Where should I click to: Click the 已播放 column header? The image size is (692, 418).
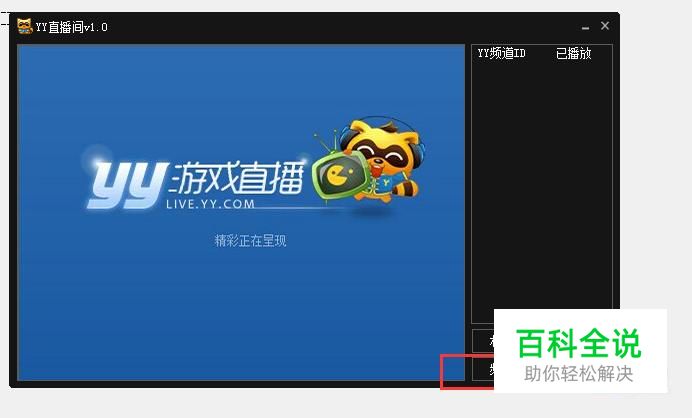(x=573, y=53)
